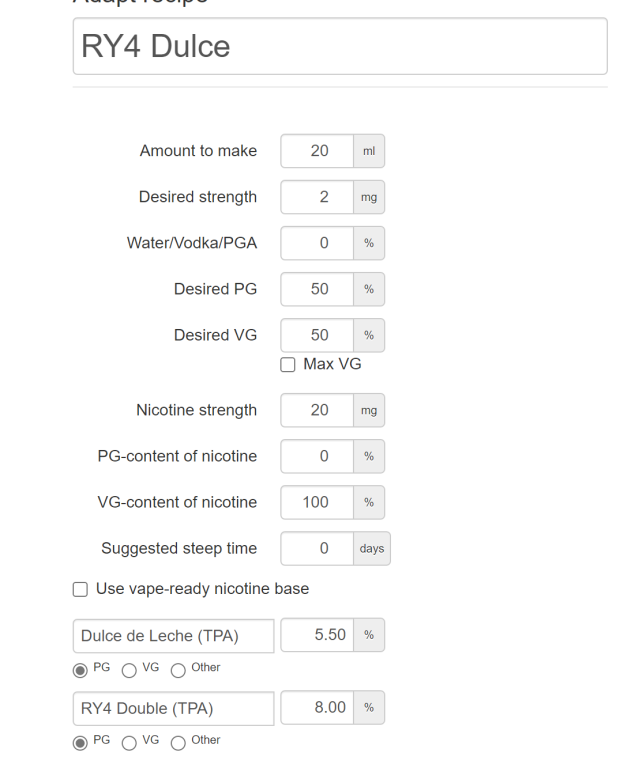
Task: Edit the 5.50 percent flavor amount
Action: [317, 635]
